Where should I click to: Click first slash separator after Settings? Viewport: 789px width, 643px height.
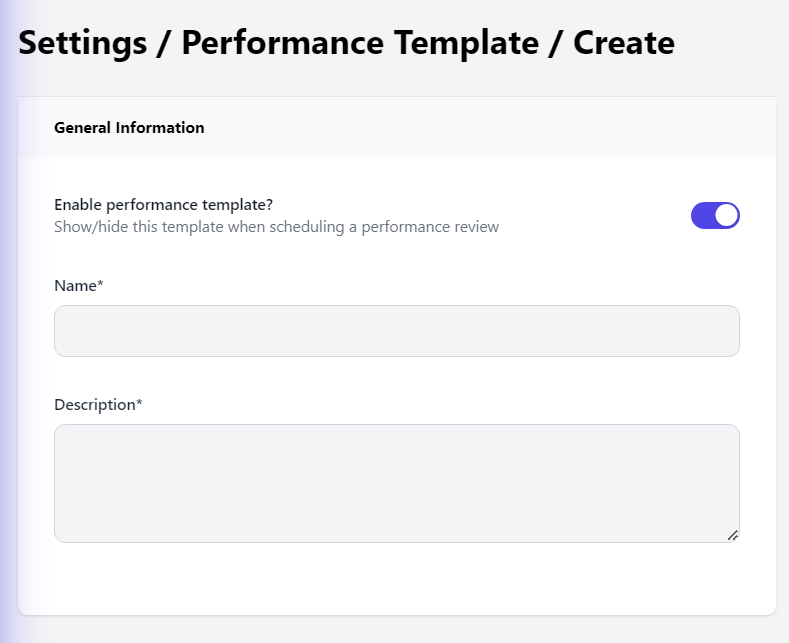point(164,43)
